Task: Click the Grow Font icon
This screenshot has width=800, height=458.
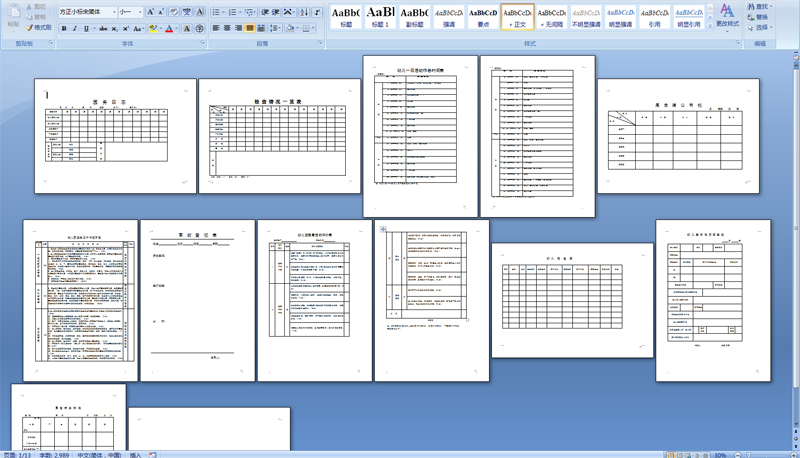Action: tap(151, 12)
